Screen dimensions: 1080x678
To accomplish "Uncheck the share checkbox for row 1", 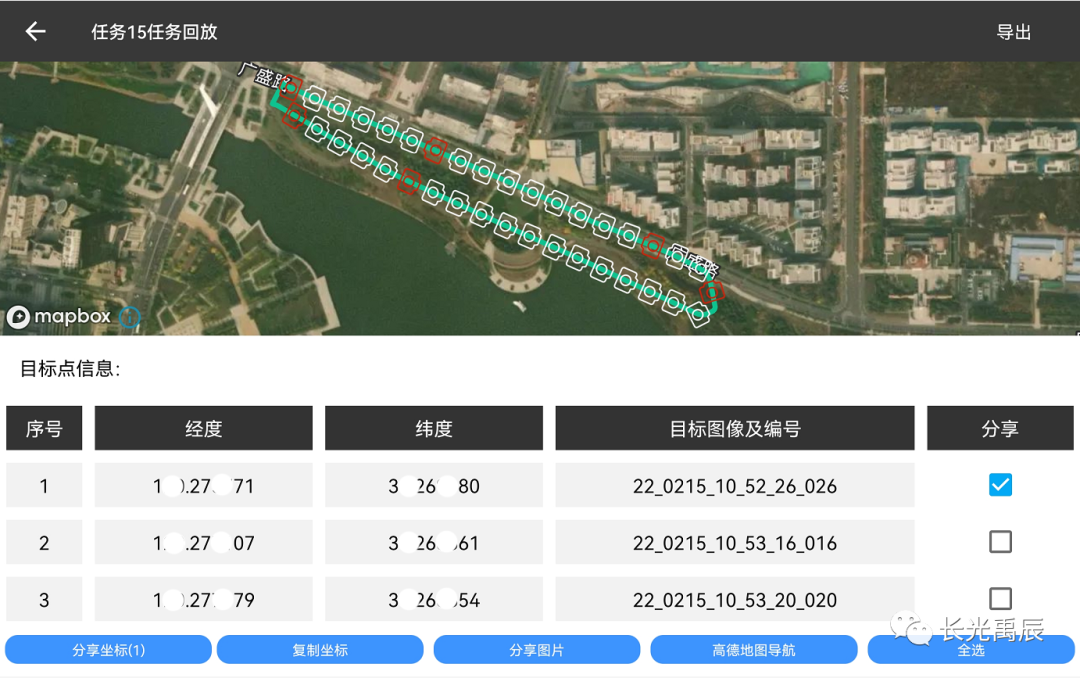I will click(x=1000, y=485).
